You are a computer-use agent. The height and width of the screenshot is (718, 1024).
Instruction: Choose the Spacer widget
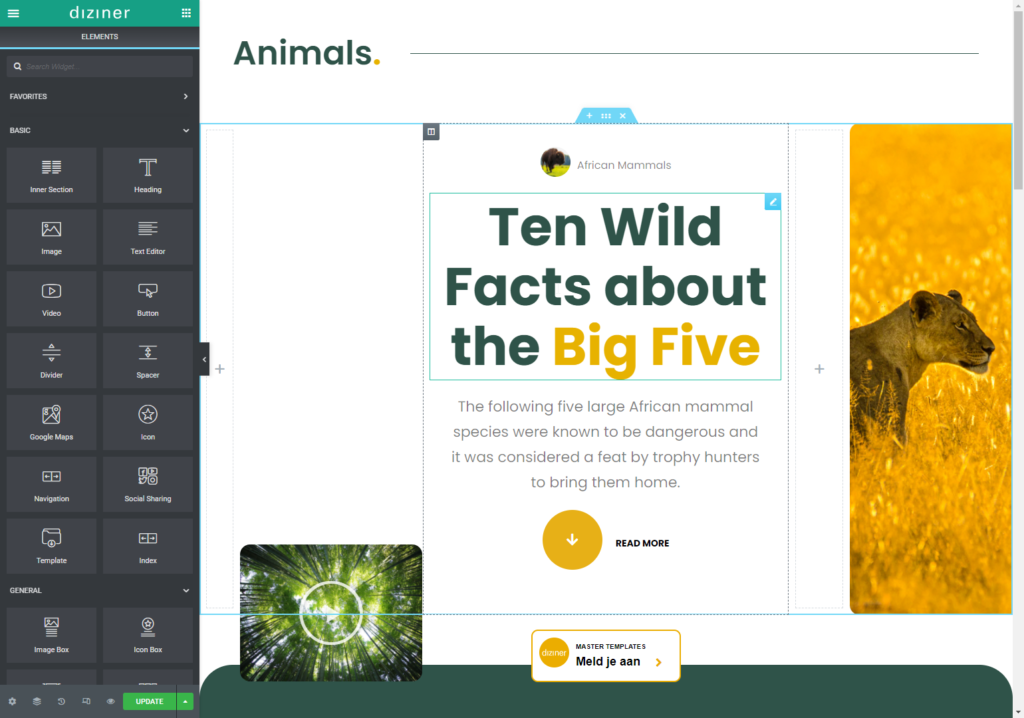click(148, 361)
